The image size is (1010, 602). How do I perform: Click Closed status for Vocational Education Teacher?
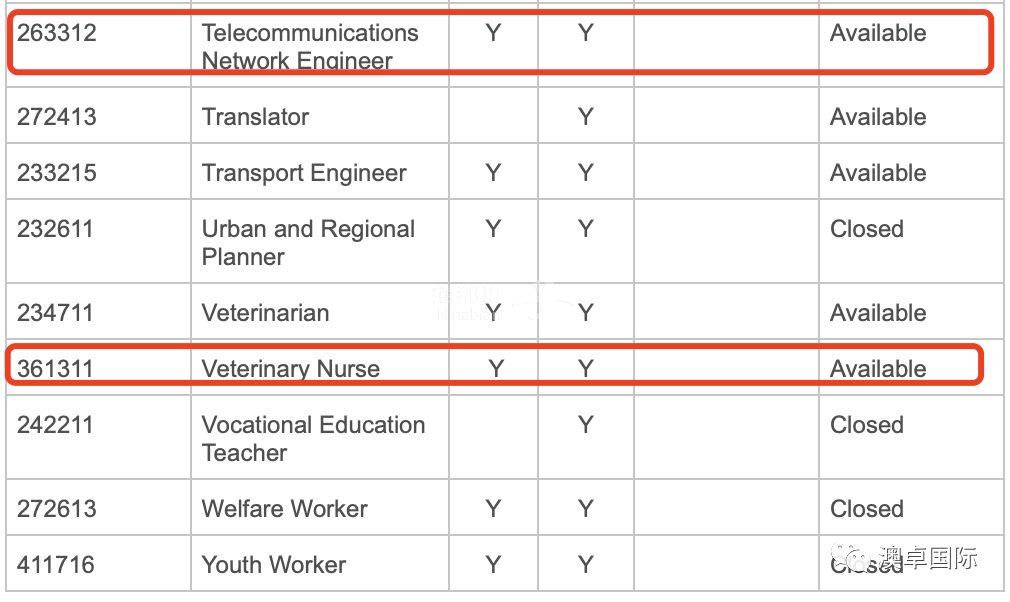[867, 424]
